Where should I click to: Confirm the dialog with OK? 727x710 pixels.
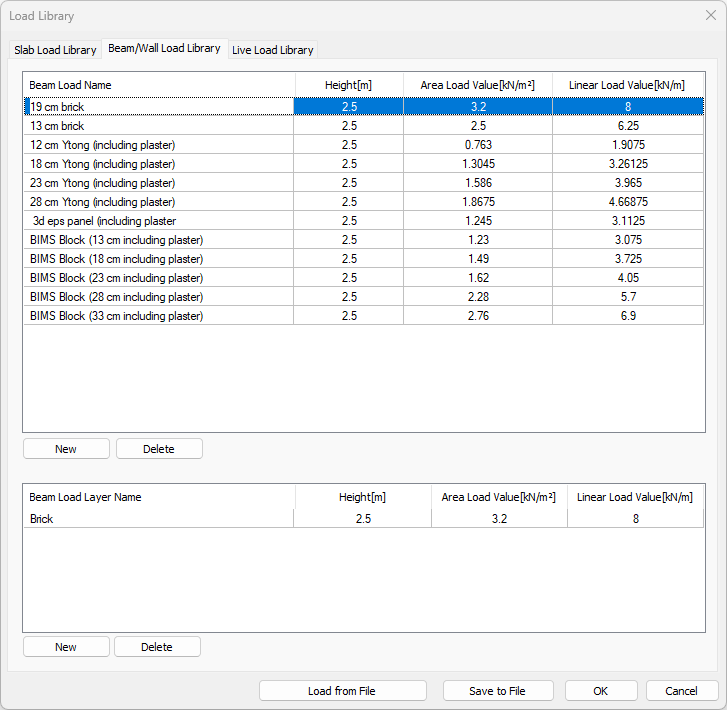[x=600, y=691]
